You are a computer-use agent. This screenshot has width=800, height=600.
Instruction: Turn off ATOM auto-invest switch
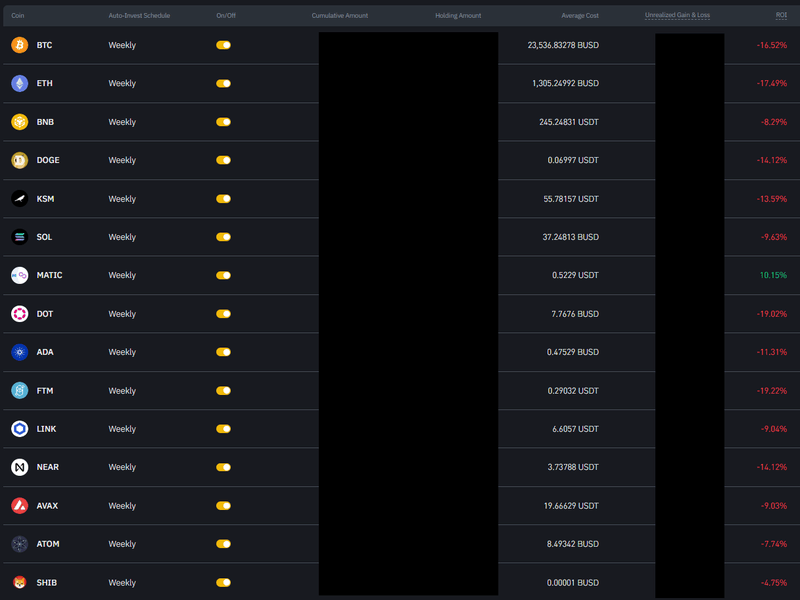click(223, 544)
